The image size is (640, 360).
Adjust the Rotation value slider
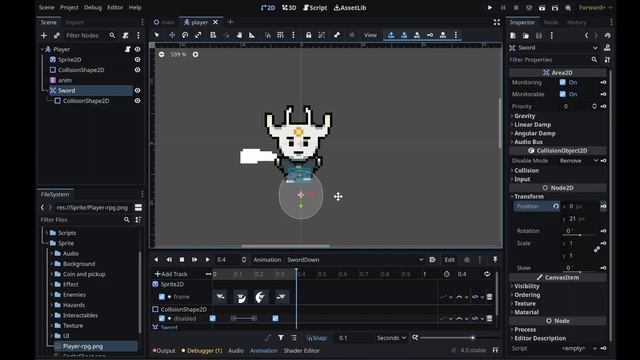tap(580, 235)
